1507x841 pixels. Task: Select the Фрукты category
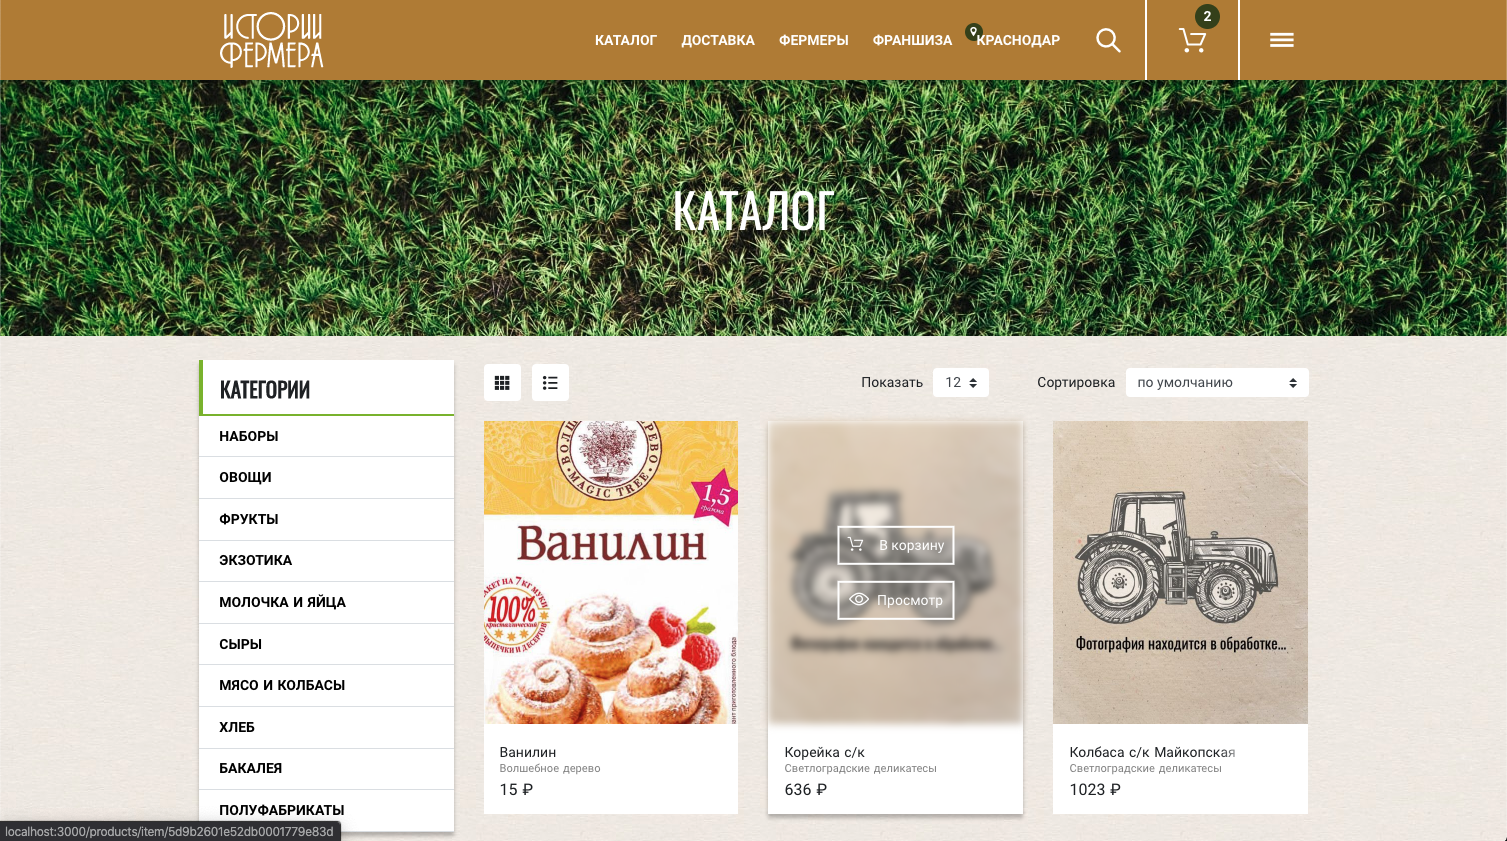point(327,519)
